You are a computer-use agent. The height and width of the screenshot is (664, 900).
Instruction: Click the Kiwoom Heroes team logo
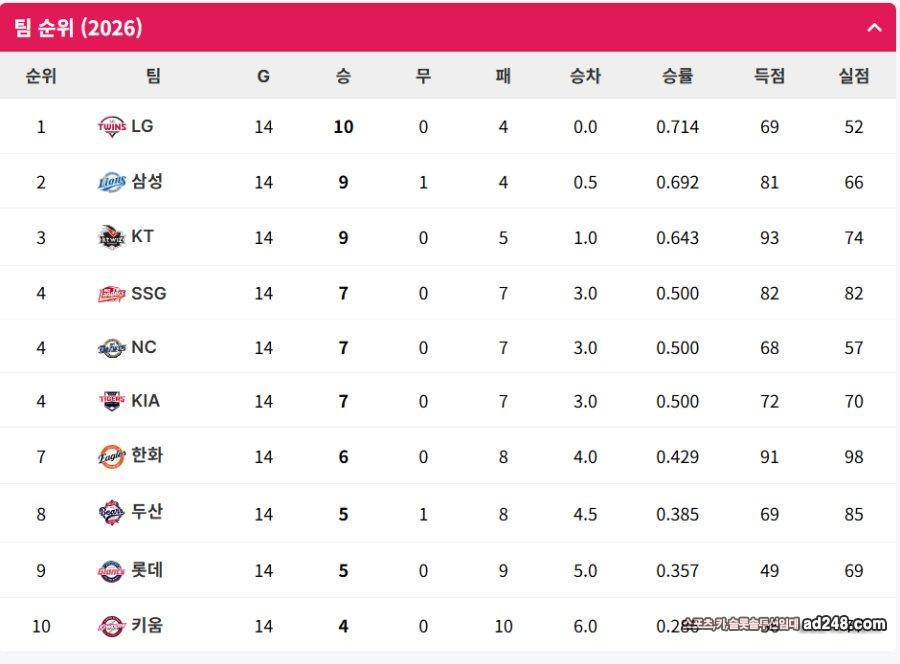pos(111,626)
